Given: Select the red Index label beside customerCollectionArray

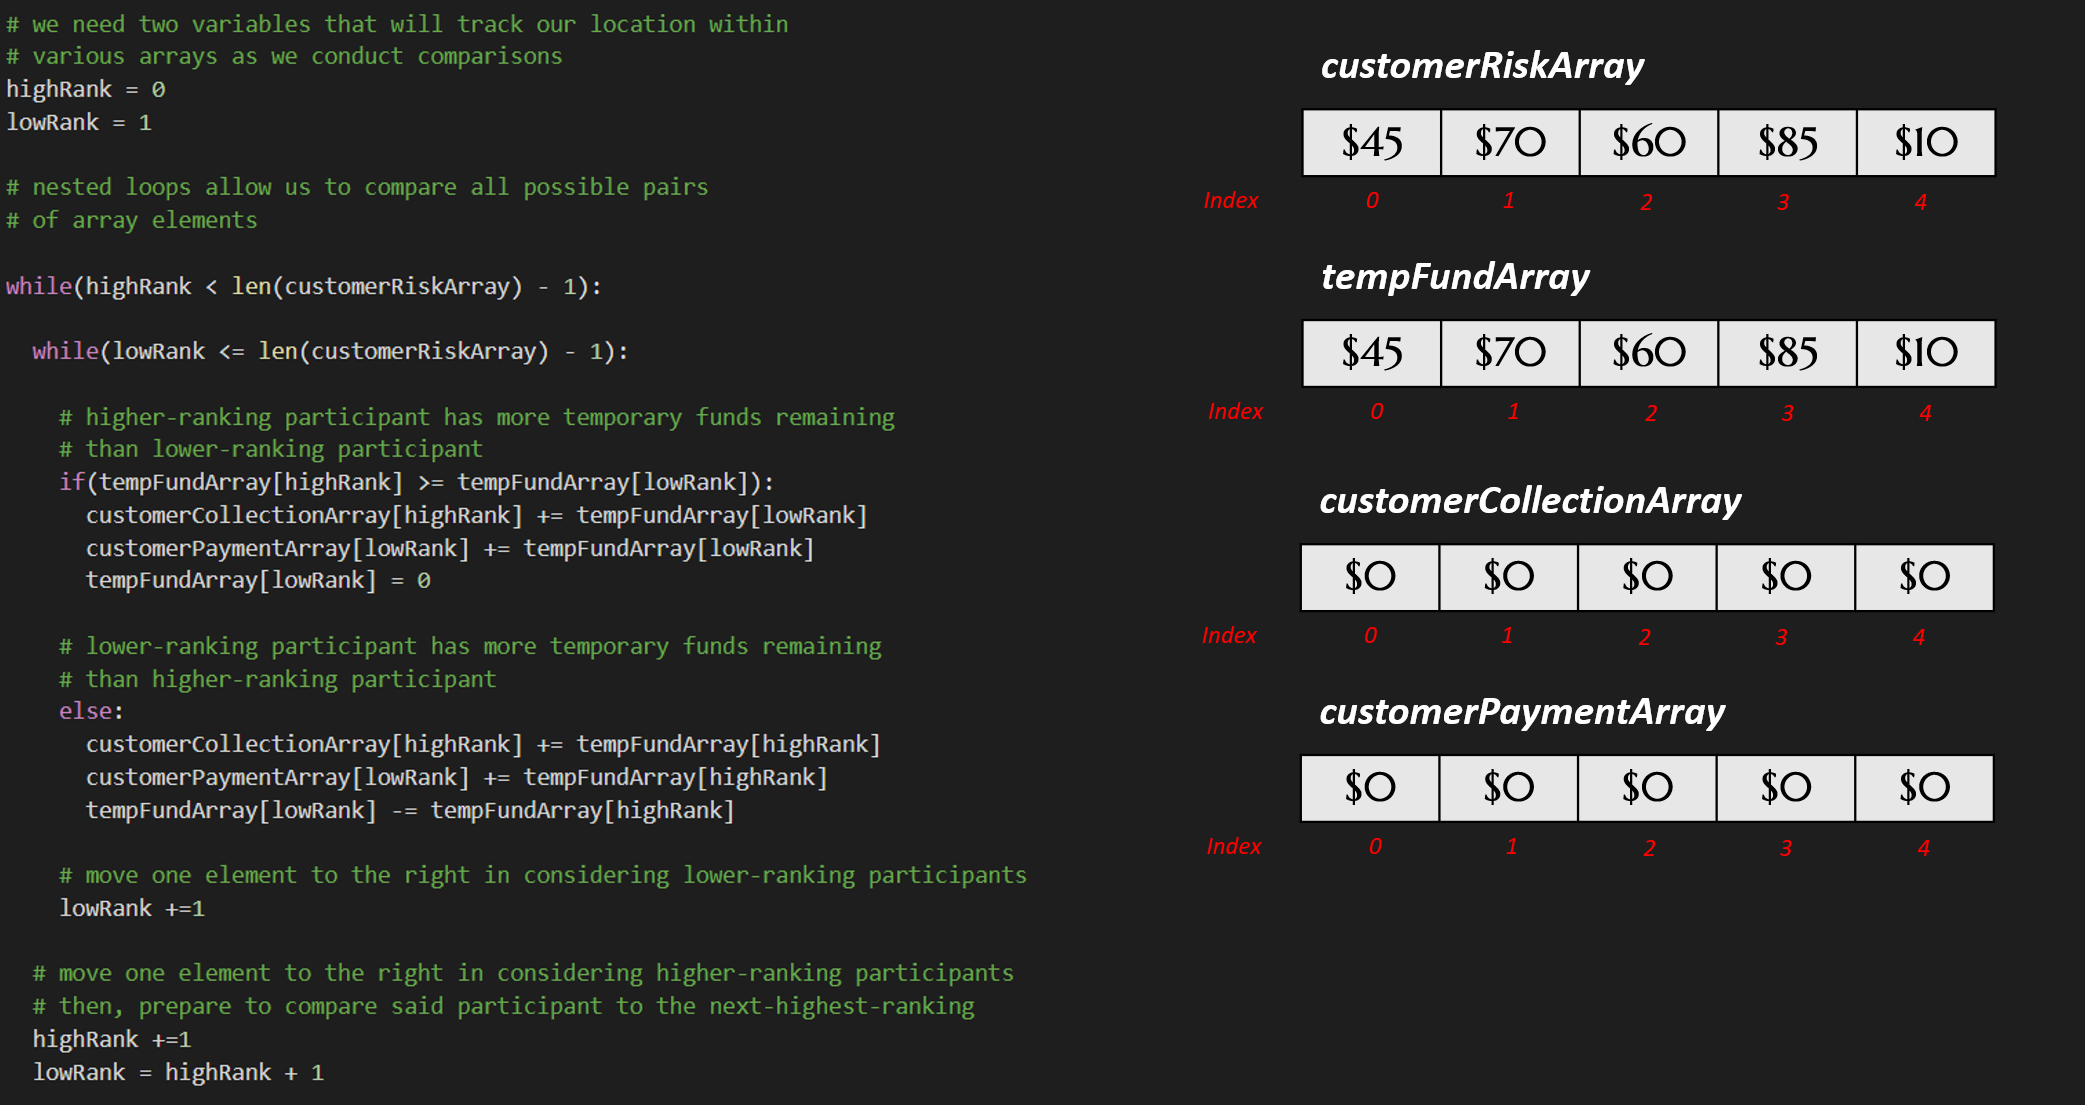Looking at the screenshot, I should tap(1230, 635).
